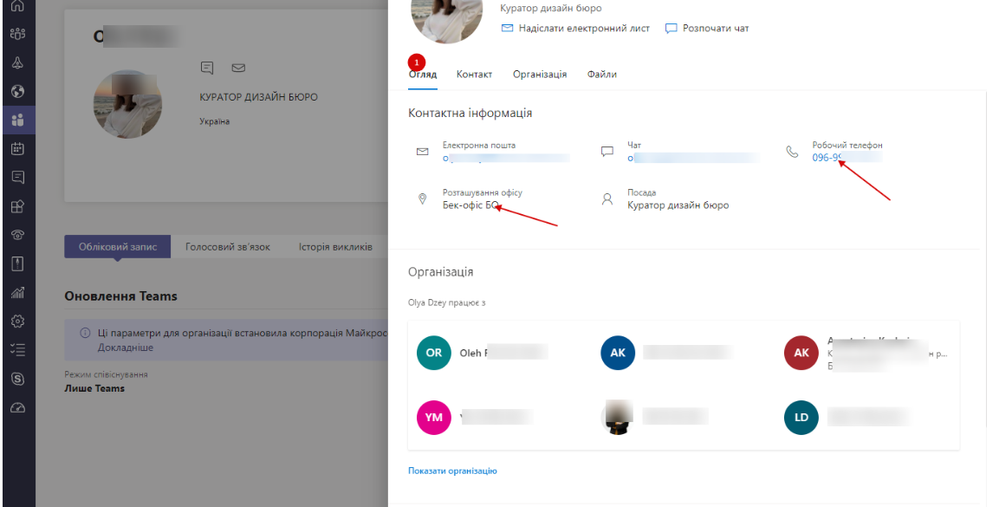
Task: Switch to the Огляд tab
Action: 422,75
